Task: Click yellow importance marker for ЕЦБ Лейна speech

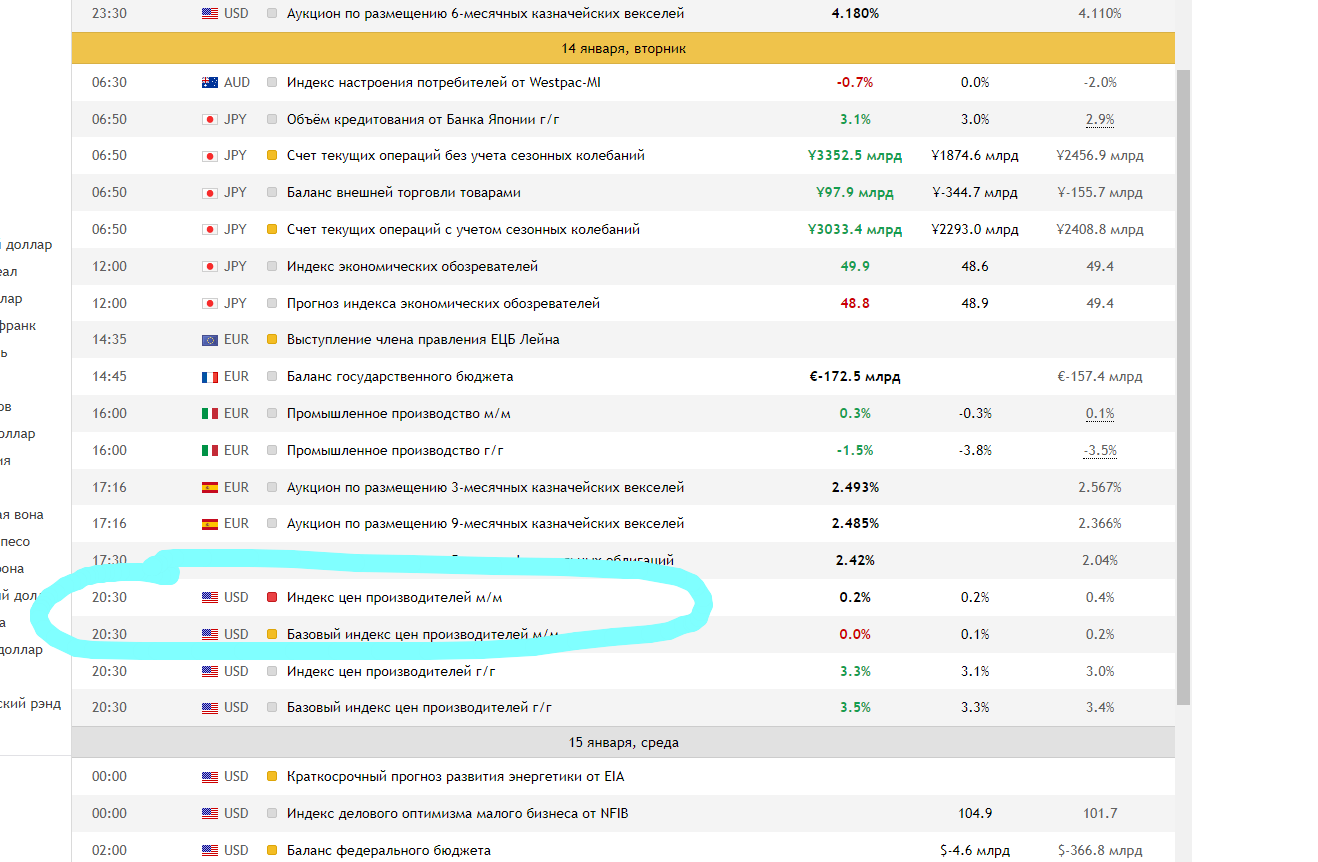Action: tap(272, 340)
